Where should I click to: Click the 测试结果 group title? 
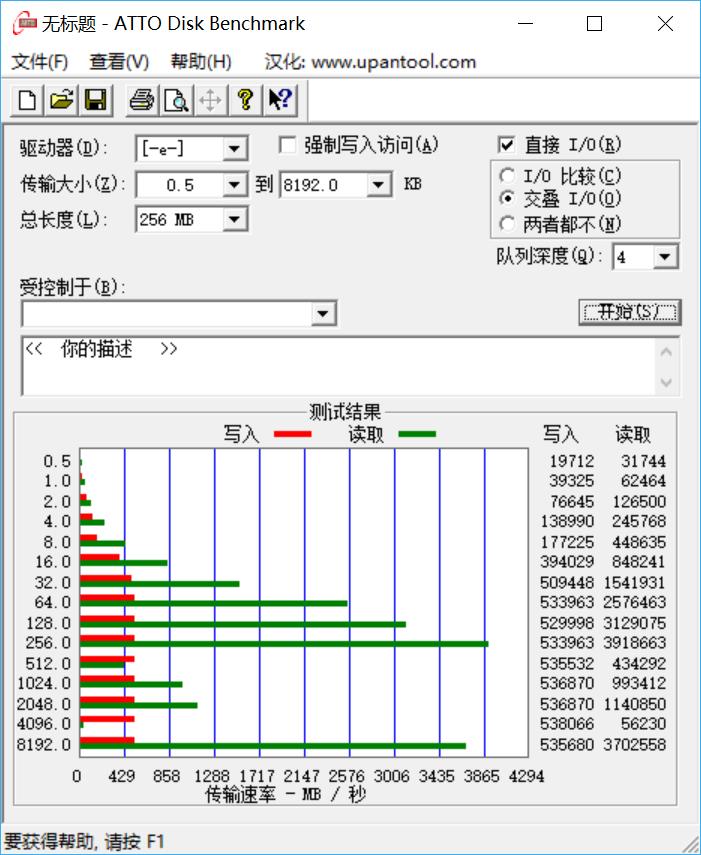tap(345, 412)
